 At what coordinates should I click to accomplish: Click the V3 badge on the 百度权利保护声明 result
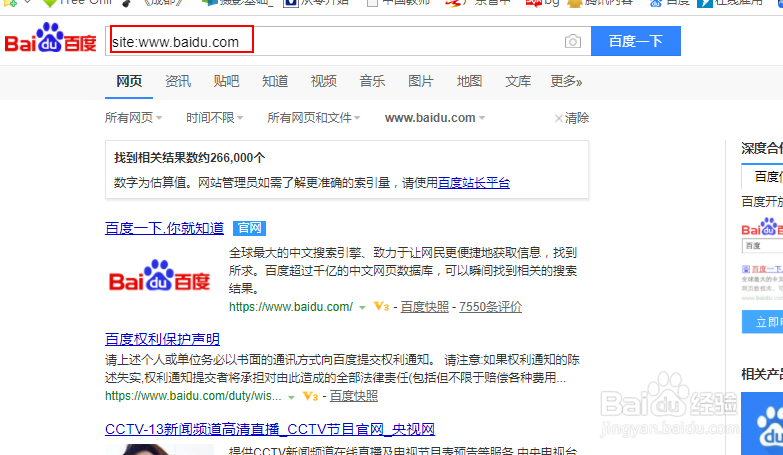(310, 397)
